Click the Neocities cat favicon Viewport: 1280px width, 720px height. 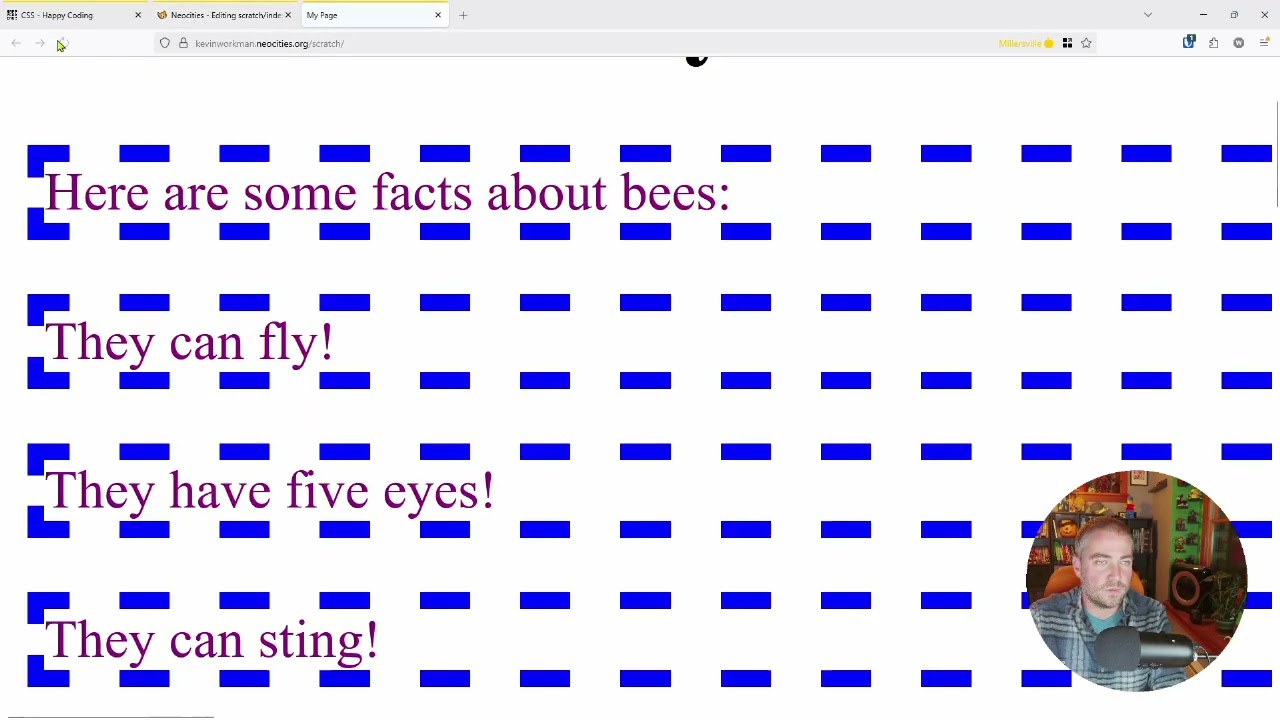pos(162,15)
